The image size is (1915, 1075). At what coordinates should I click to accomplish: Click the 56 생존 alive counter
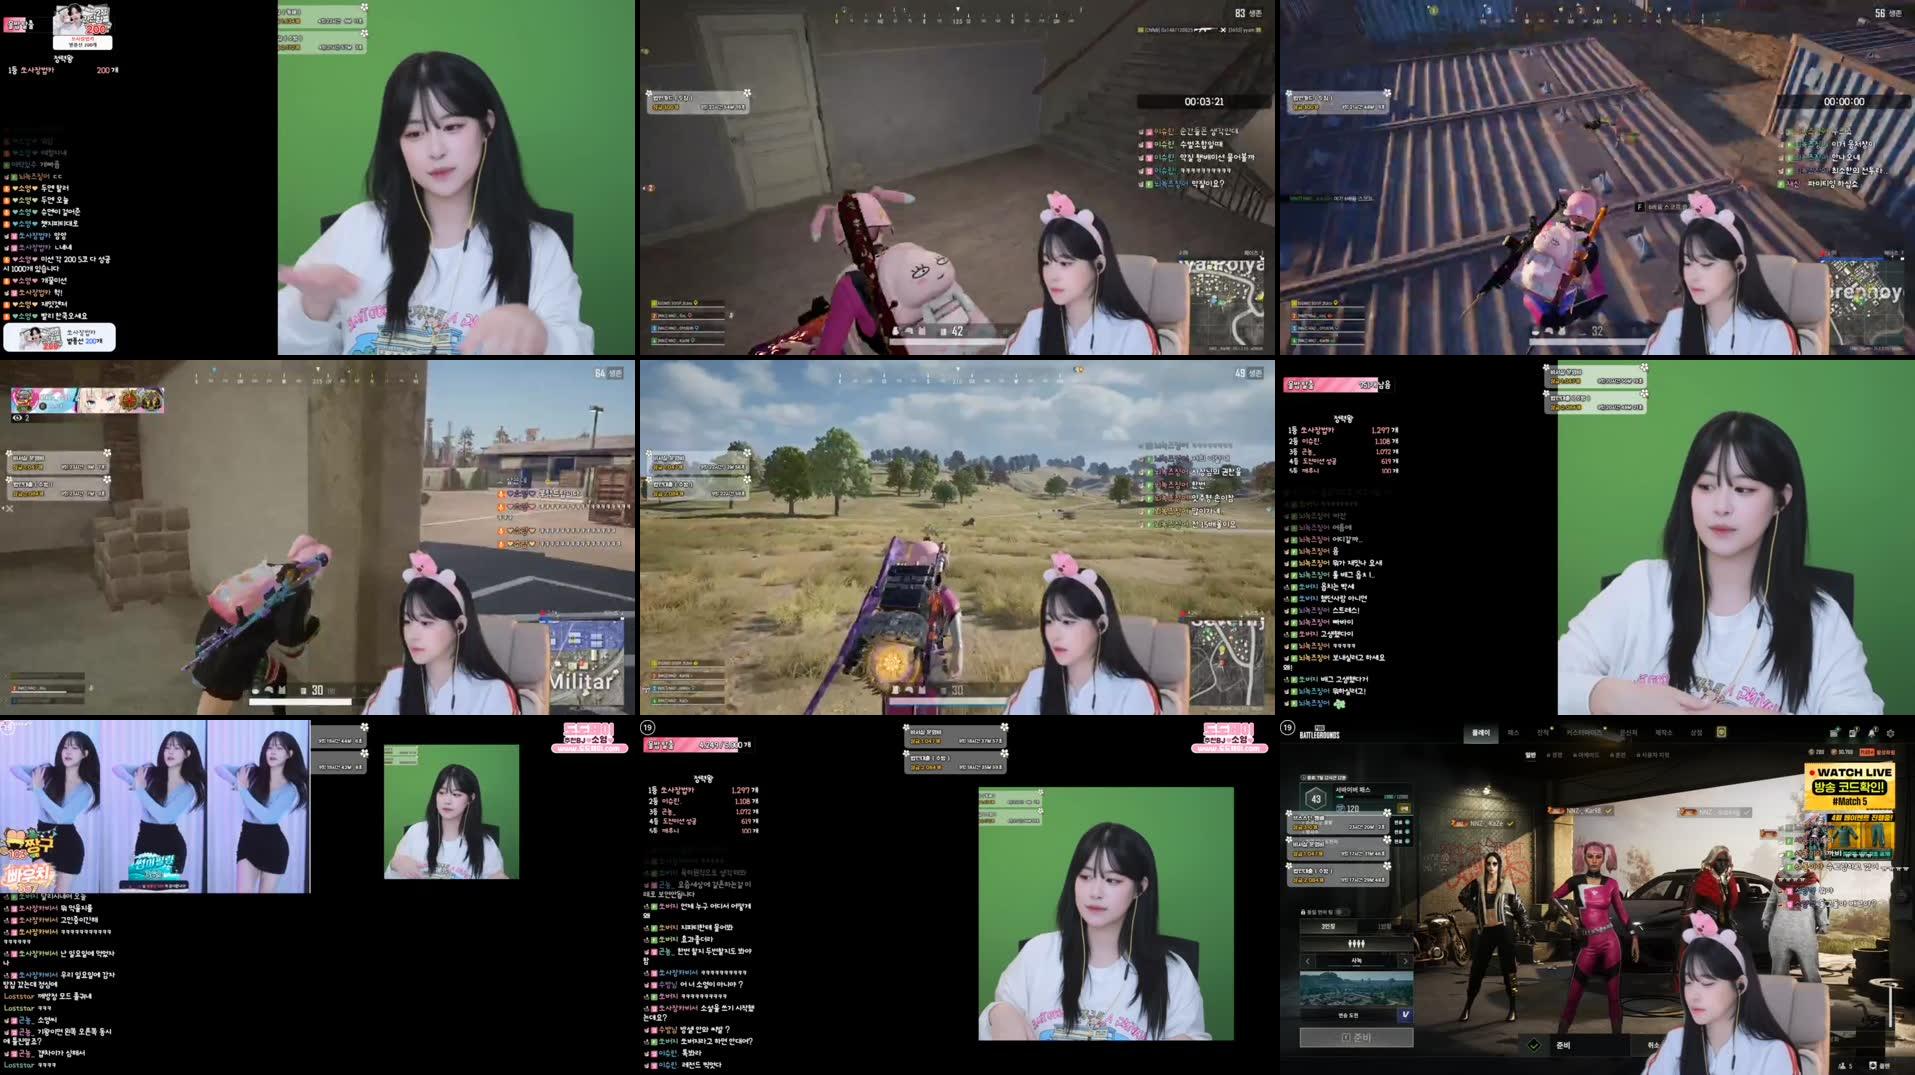coord(1886,13)
